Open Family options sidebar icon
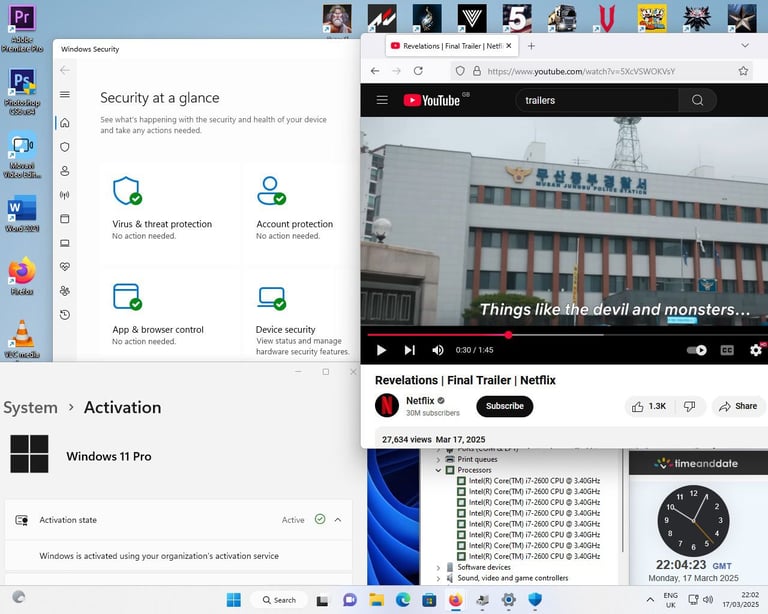This screenshot has height=614, width=768. 65,291
